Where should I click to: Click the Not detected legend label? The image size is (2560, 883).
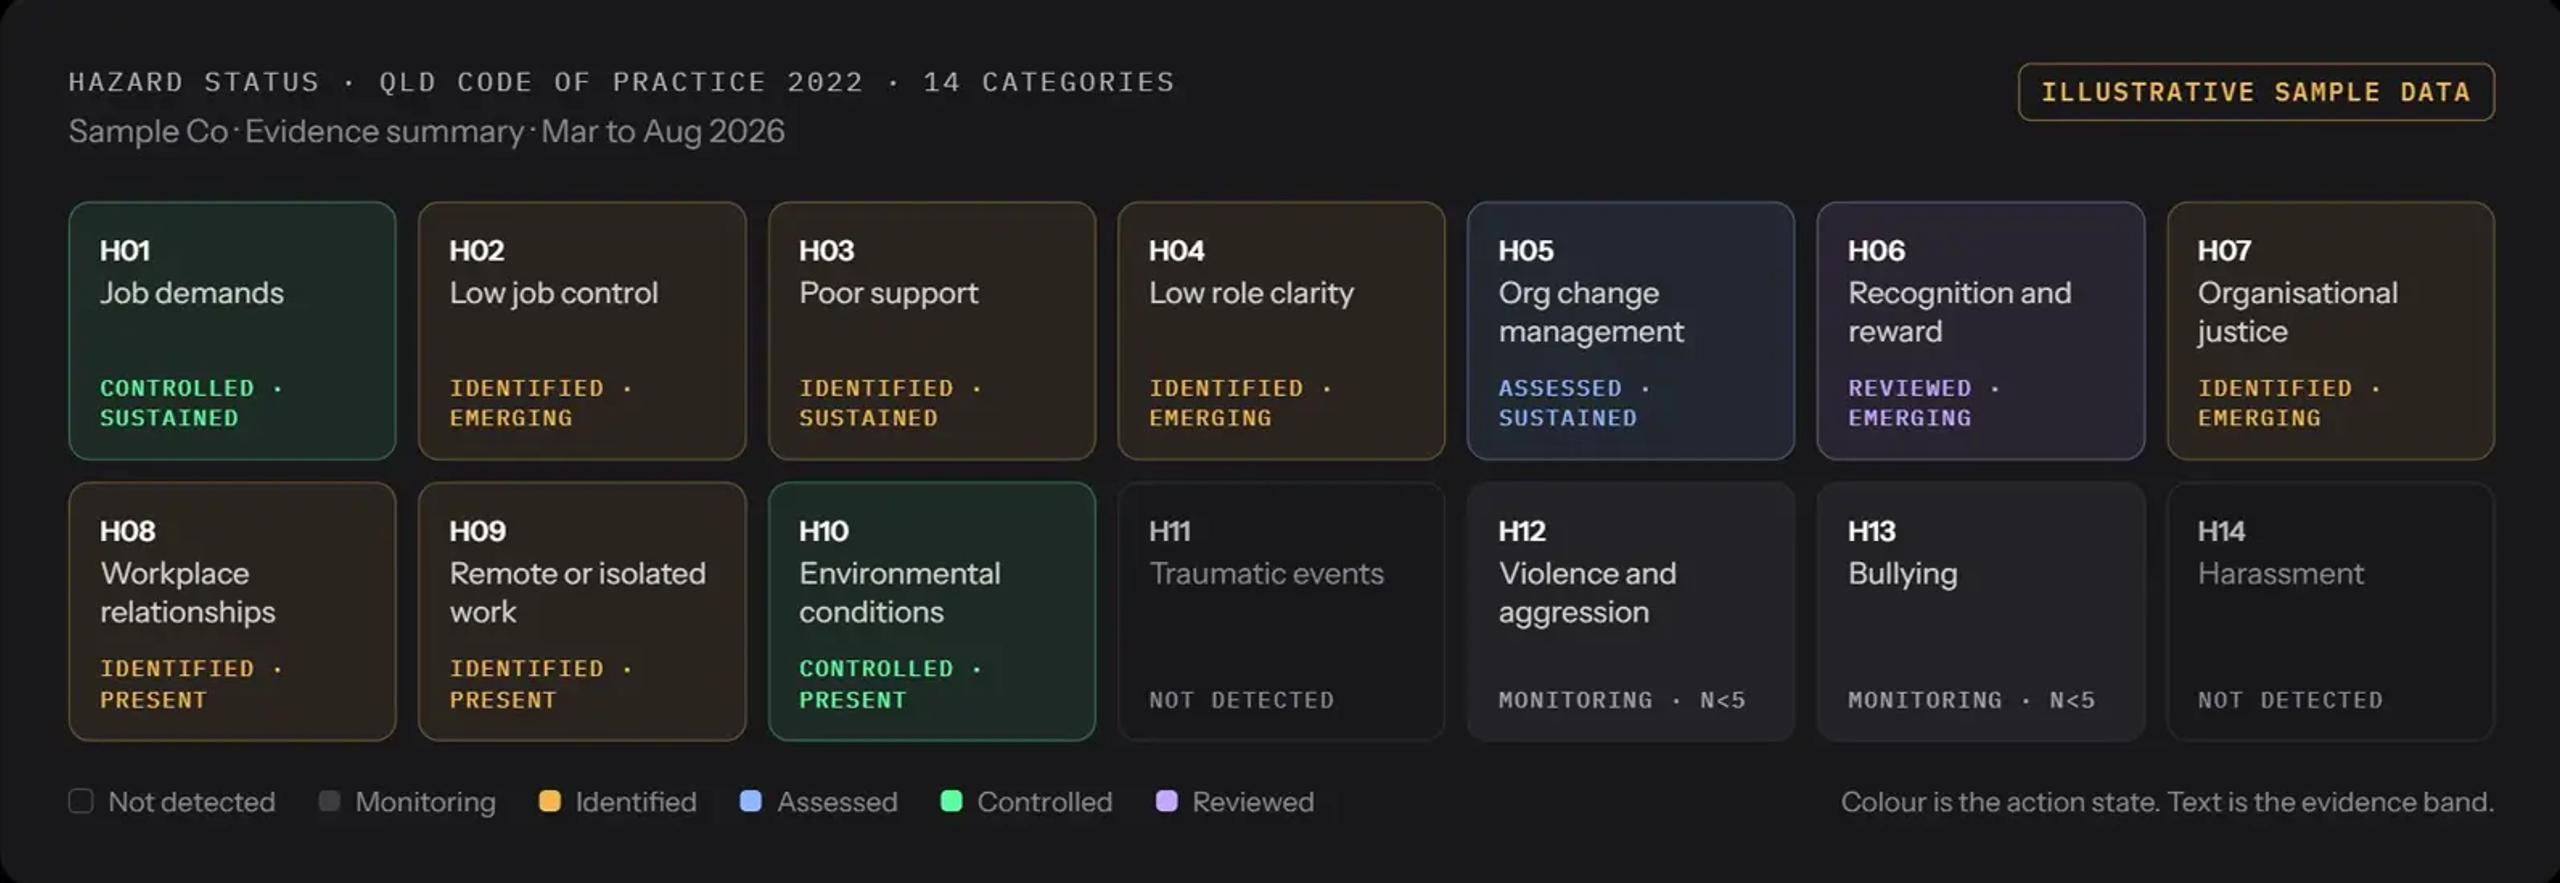point(192,802)
